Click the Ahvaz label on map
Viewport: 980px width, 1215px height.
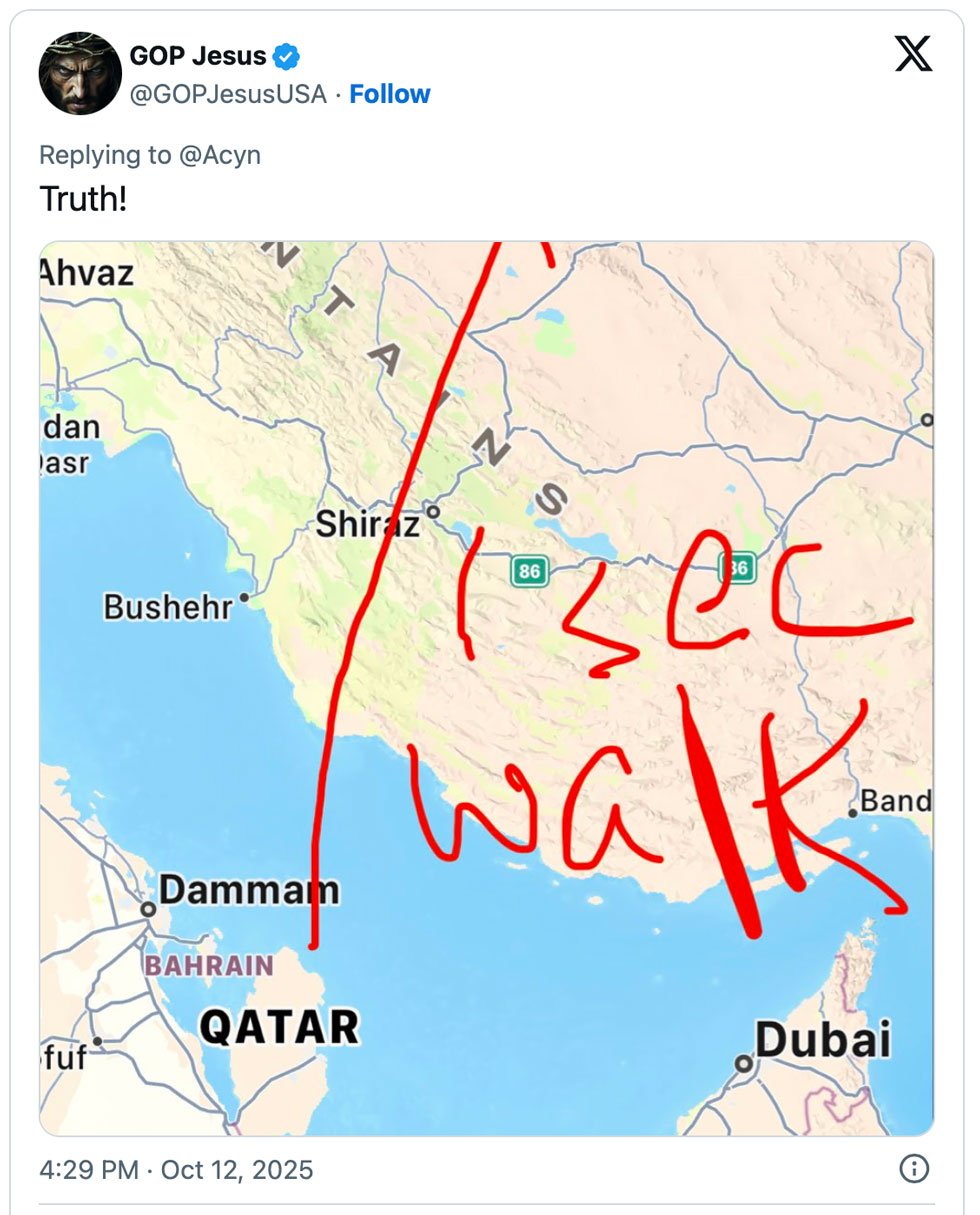point(87,272)
